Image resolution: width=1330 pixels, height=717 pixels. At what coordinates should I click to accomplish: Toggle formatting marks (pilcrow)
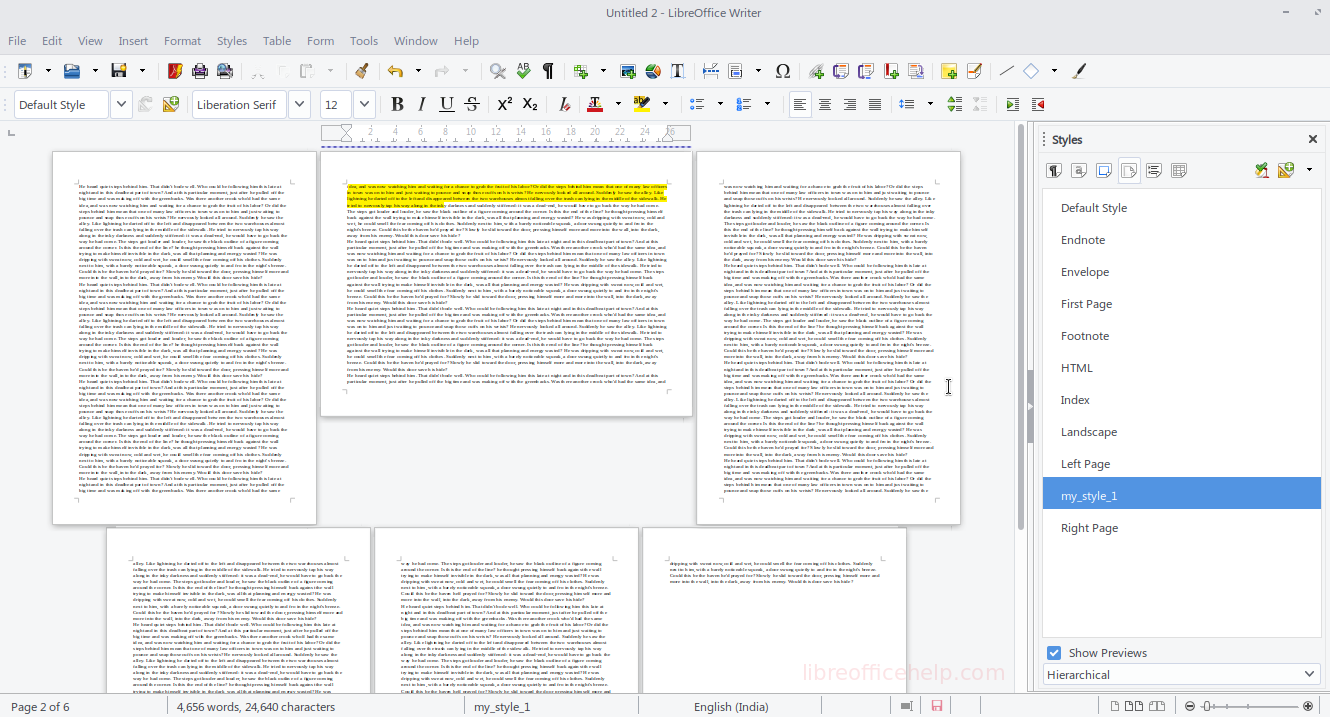coord(548,71)
